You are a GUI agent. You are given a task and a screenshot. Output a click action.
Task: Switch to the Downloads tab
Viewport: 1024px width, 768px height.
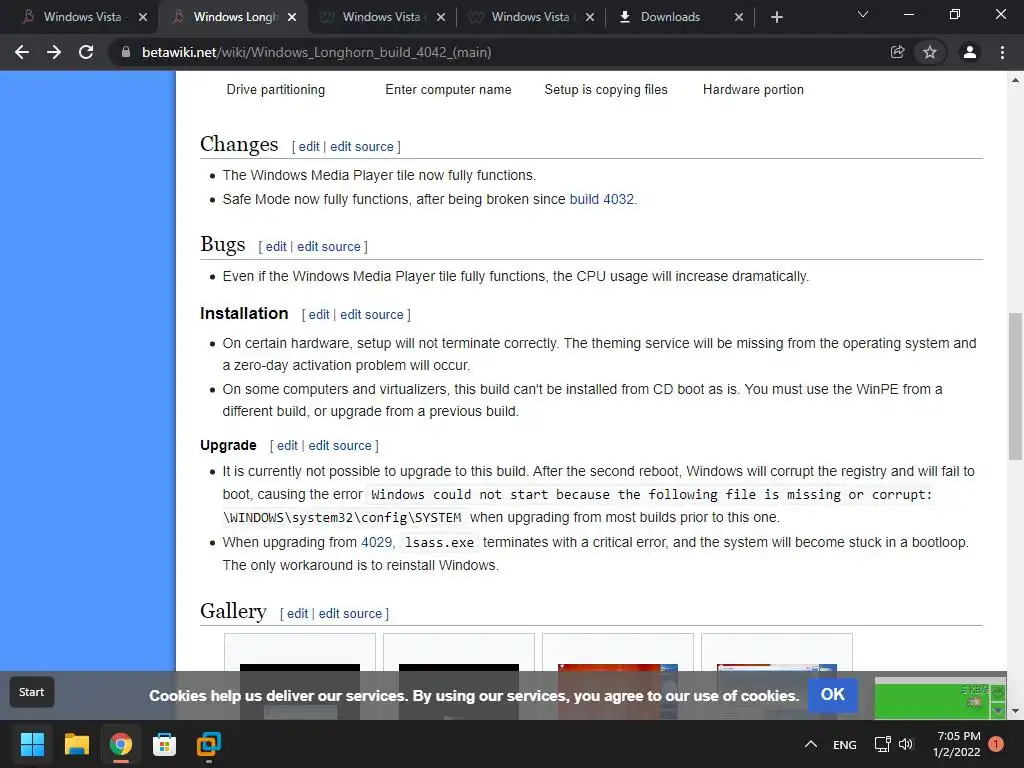[x=670, y=17]
